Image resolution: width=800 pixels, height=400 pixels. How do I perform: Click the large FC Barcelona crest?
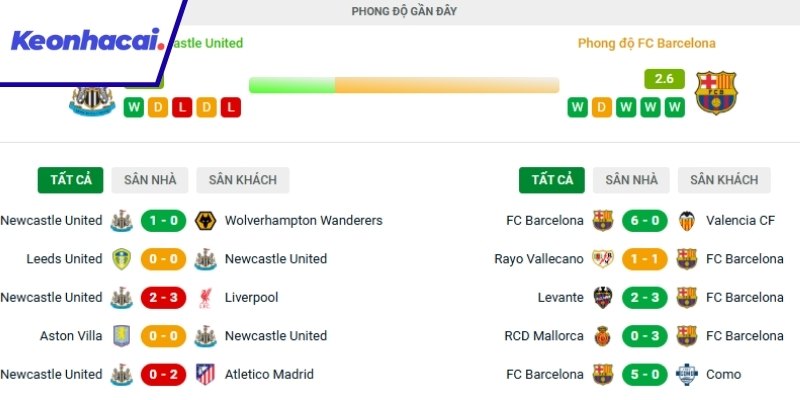click(x=716, y=92)
